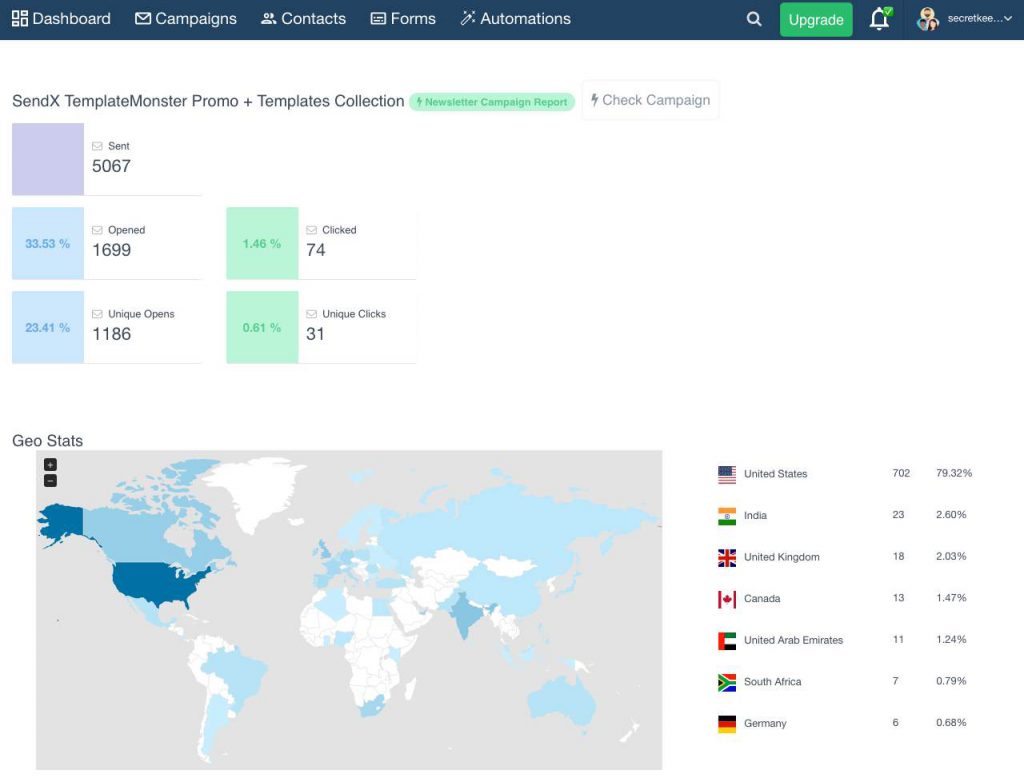Click the 0.68% Germany percentage
The height and width of the screenshot is (778, 1024).
click(x=951, y=722)
